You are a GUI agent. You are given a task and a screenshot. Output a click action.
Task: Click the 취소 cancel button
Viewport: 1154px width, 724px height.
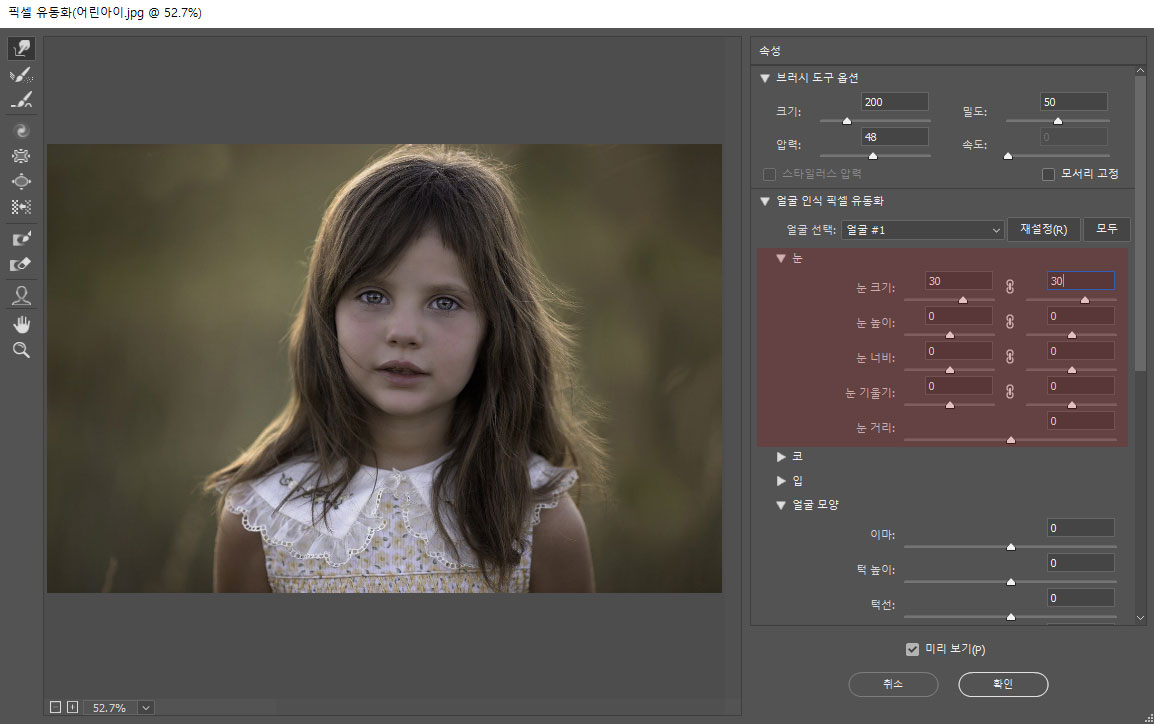(893, 684)
